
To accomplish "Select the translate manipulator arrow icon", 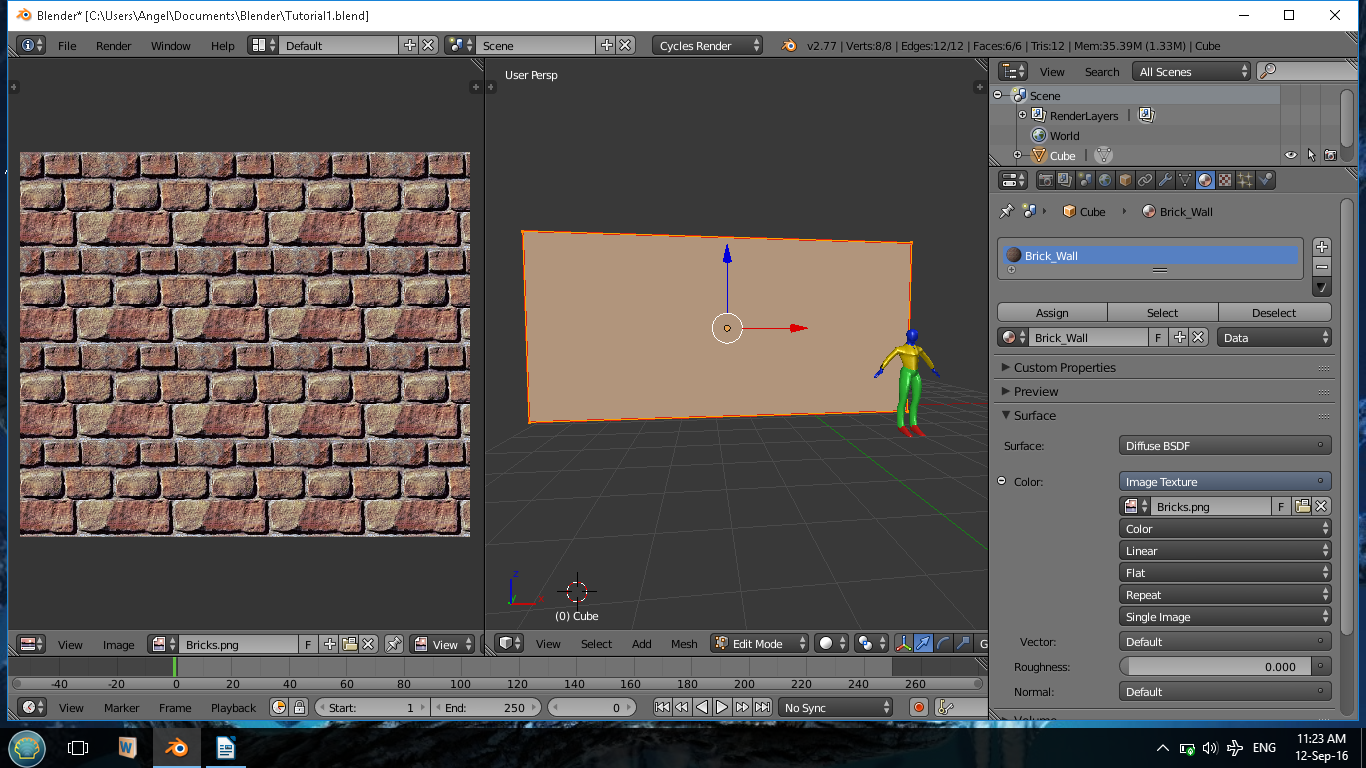I will pos(924,644).
